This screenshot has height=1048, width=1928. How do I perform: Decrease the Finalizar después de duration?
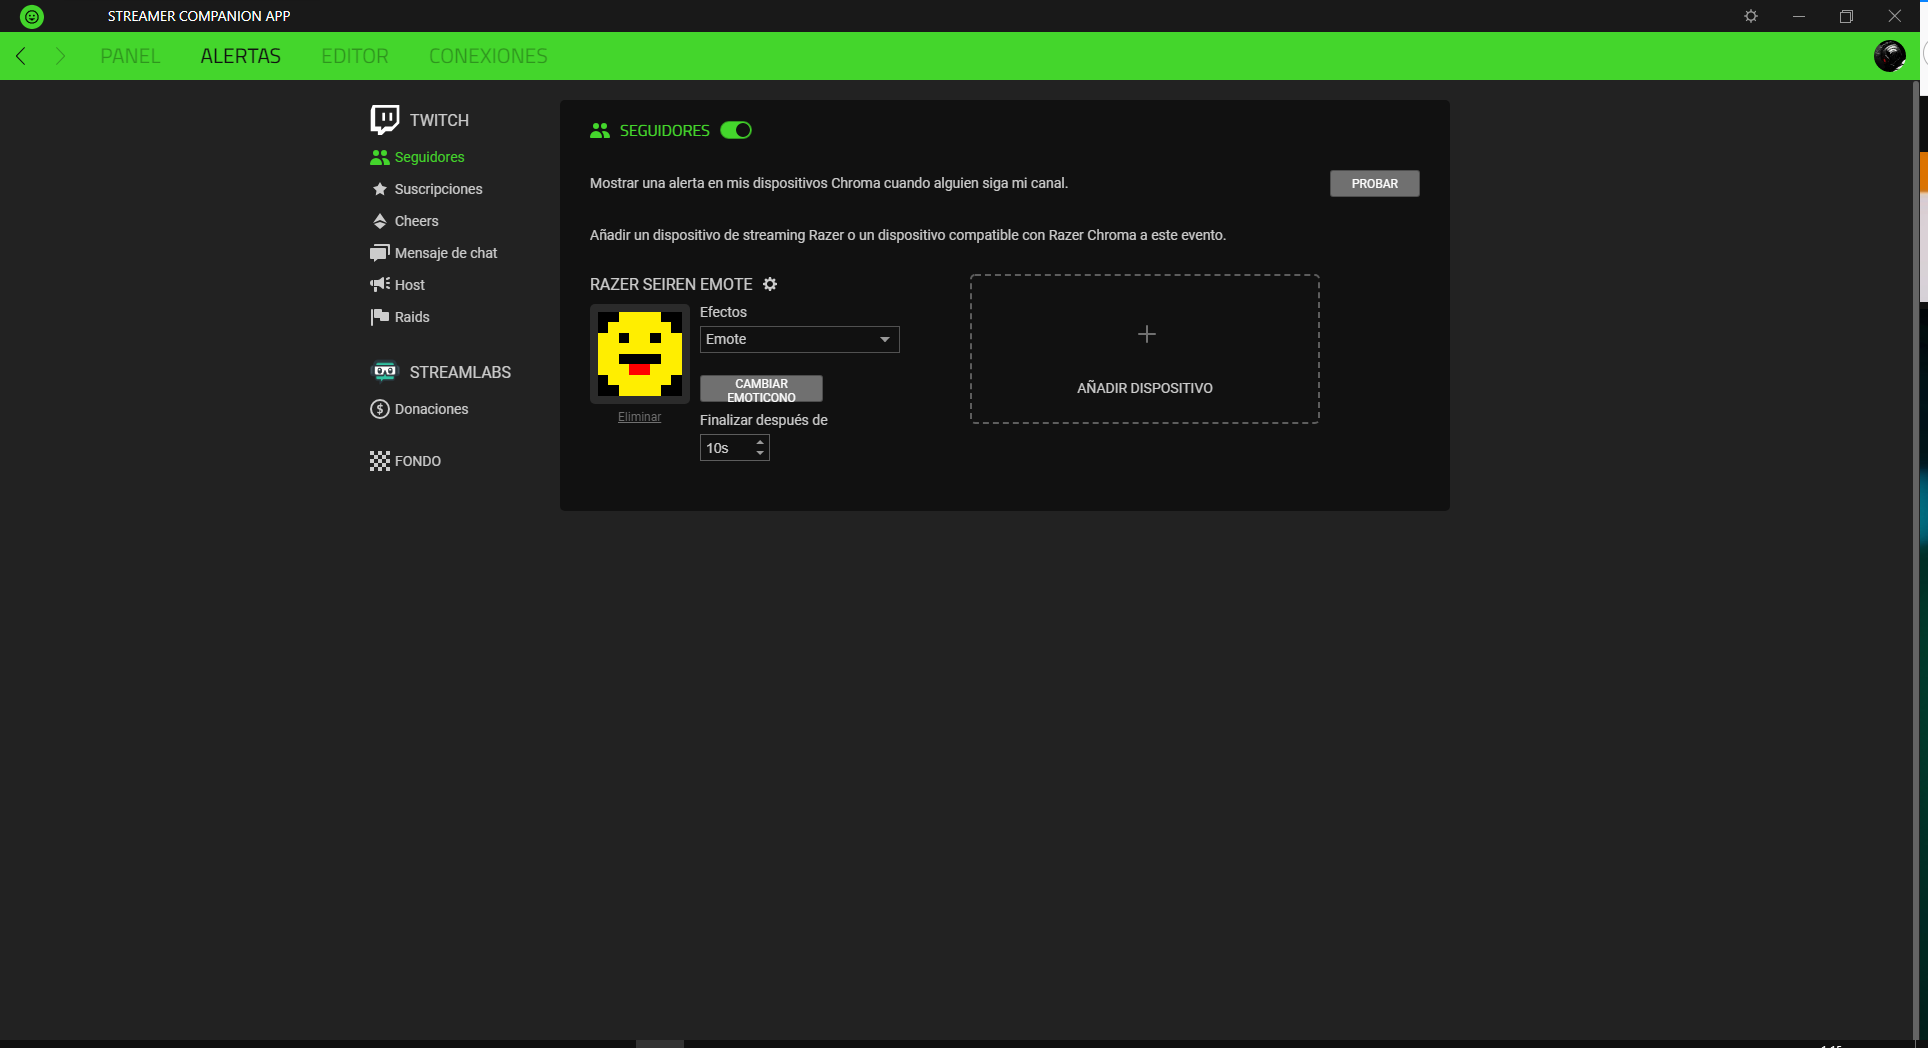760,454
